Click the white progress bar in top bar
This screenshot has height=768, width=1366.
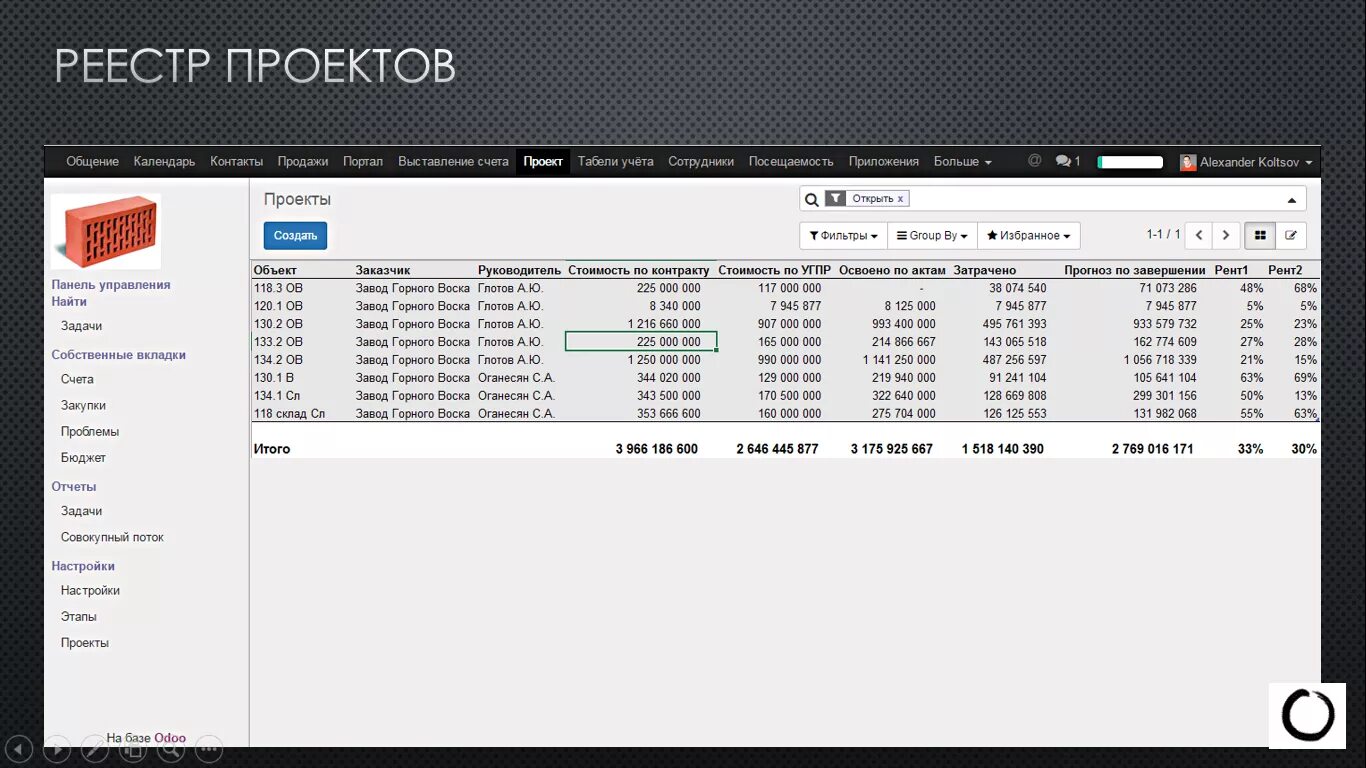[x=1130, y=162]
